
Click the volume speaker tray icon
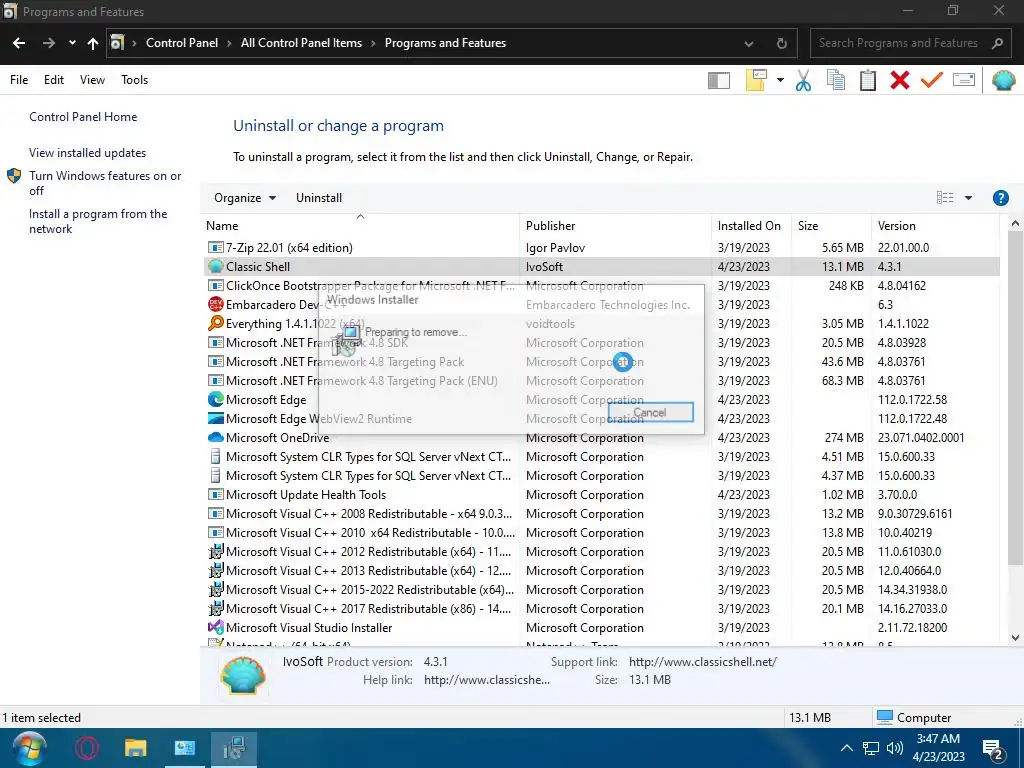895,748
